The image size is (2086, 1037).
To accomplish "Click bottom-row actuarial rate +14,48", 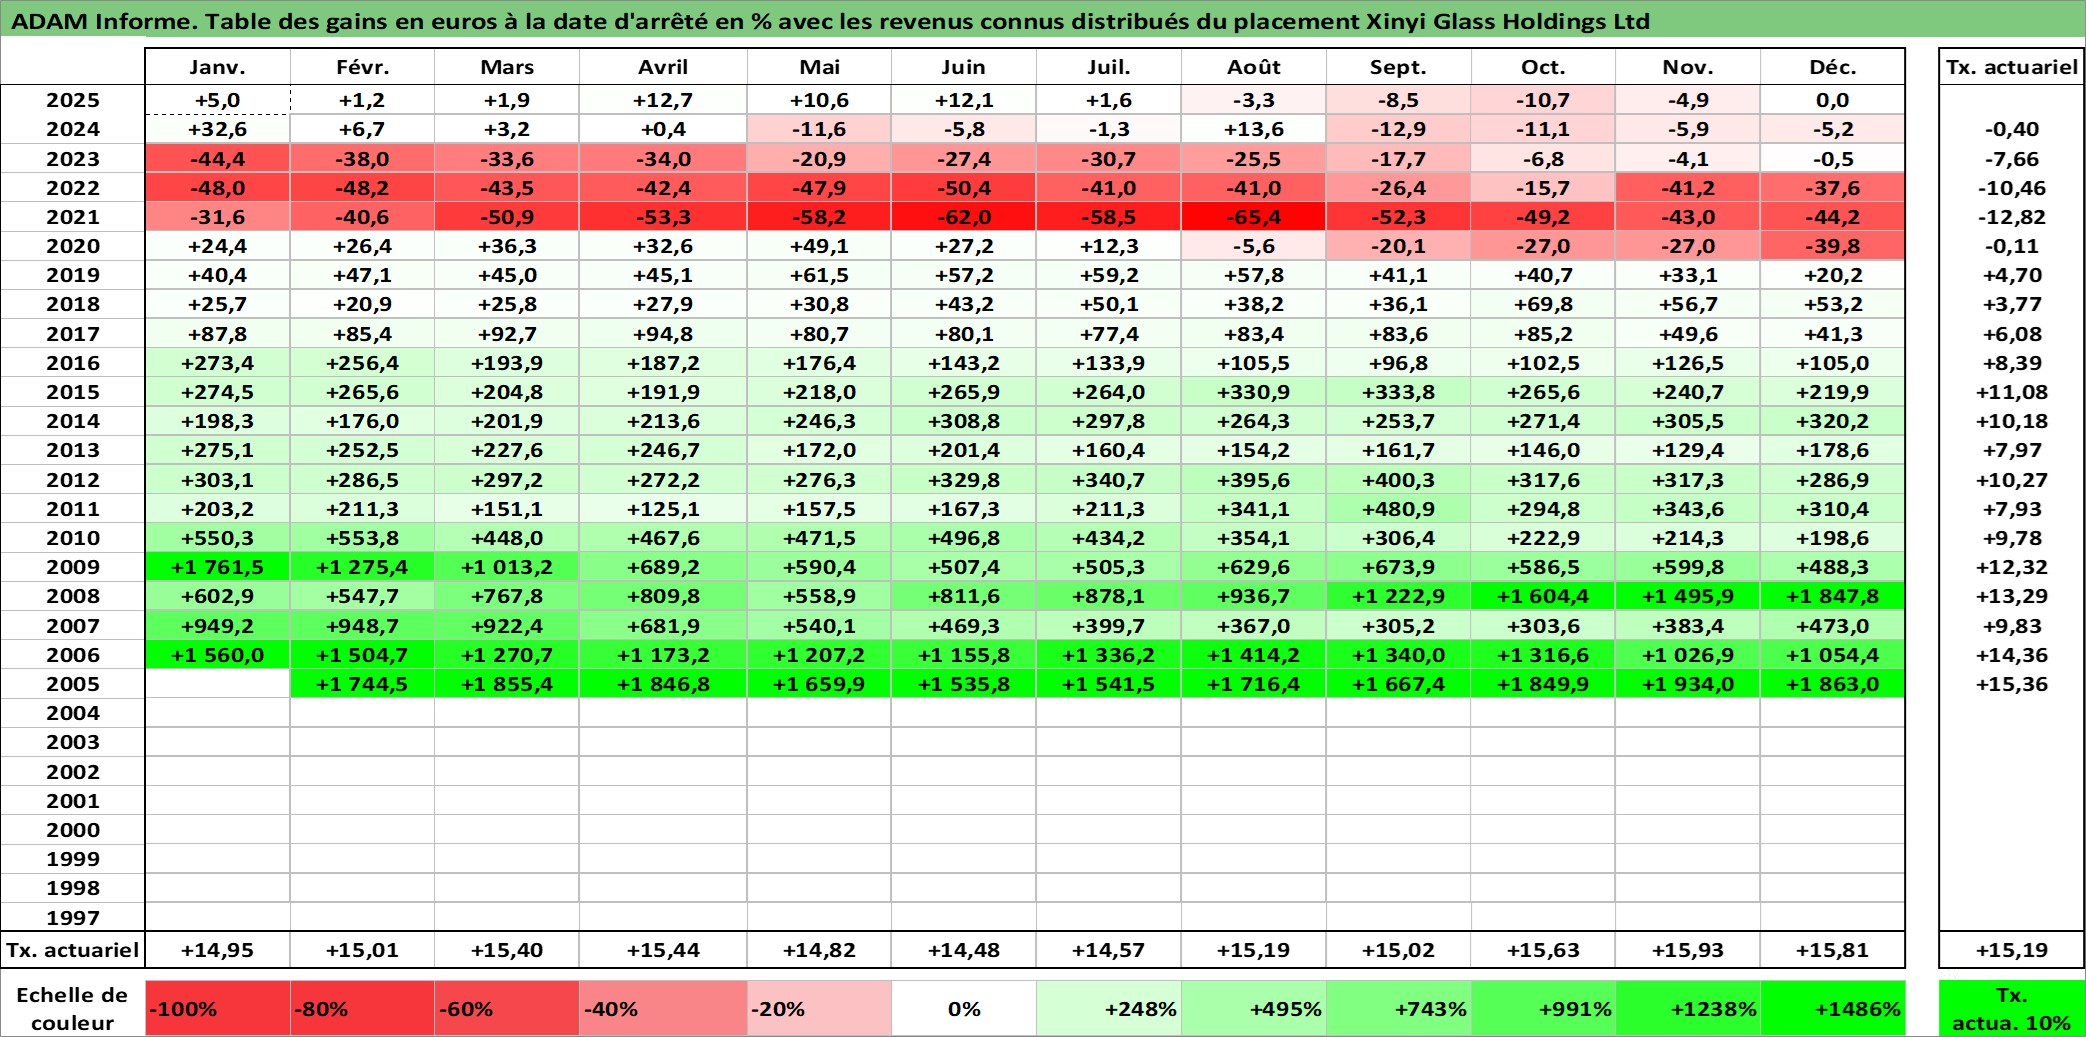I will click(964, 950).
